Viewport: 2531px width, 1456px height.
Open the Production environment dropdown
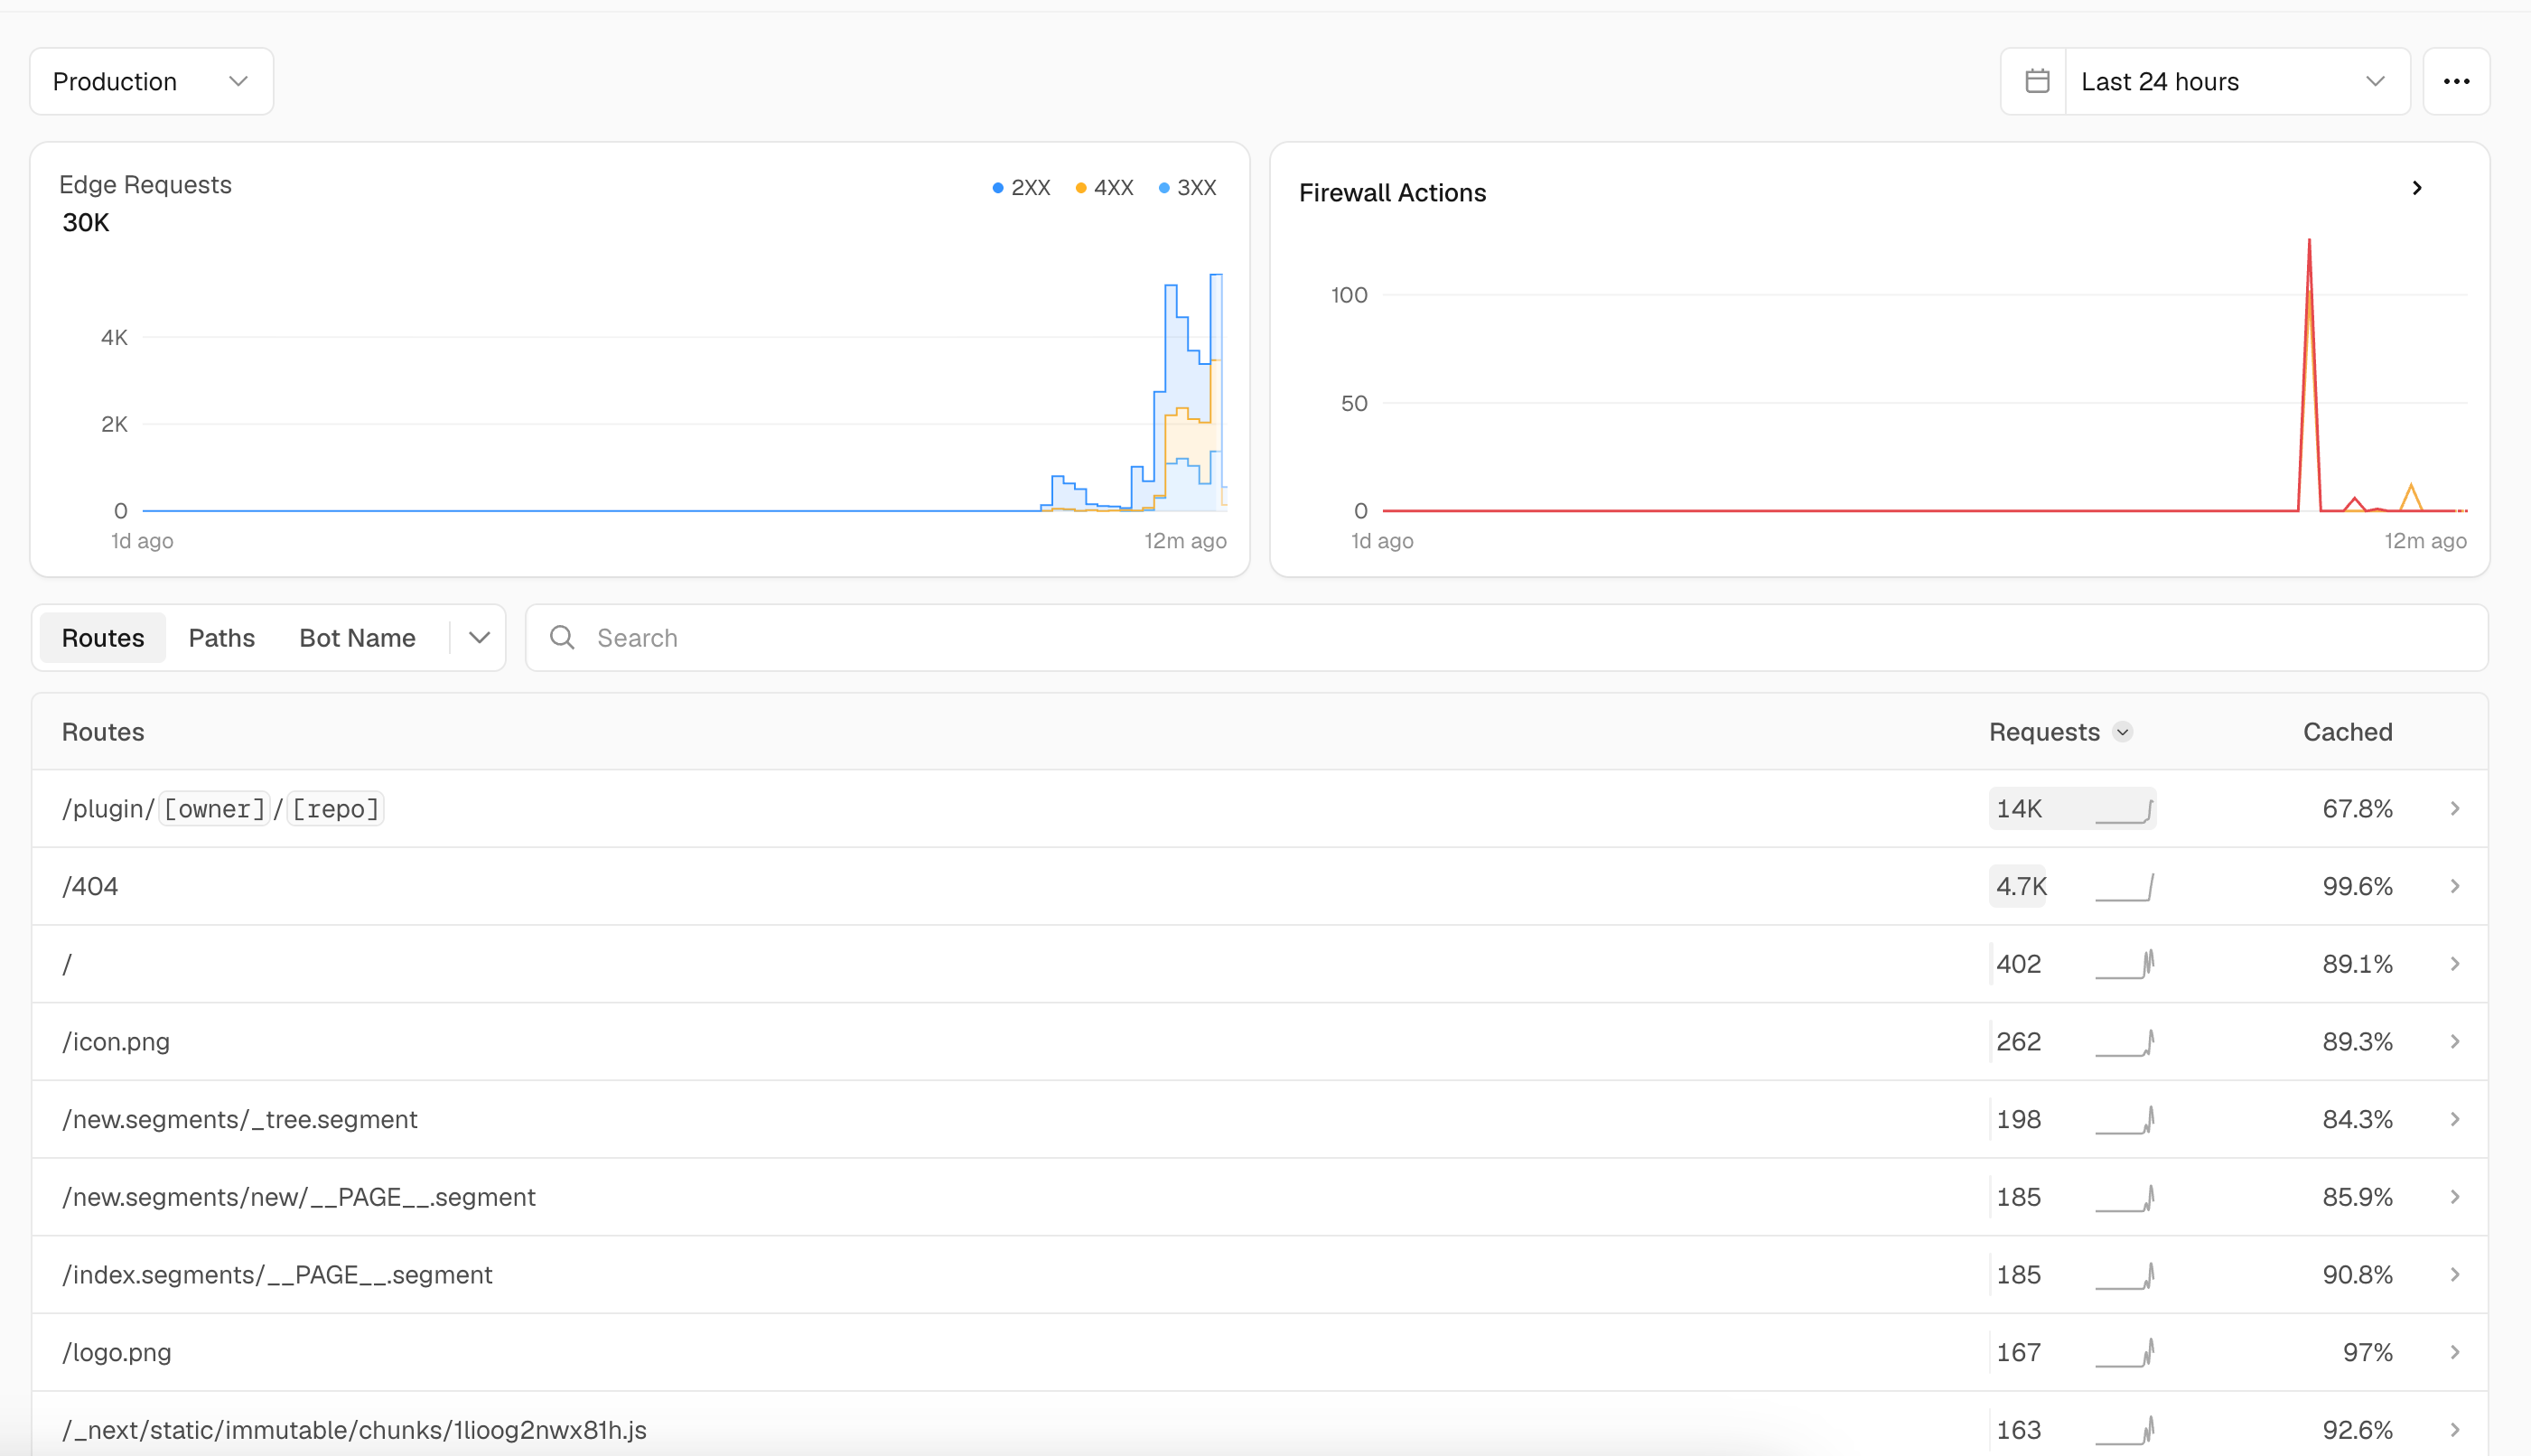(151, 81)
